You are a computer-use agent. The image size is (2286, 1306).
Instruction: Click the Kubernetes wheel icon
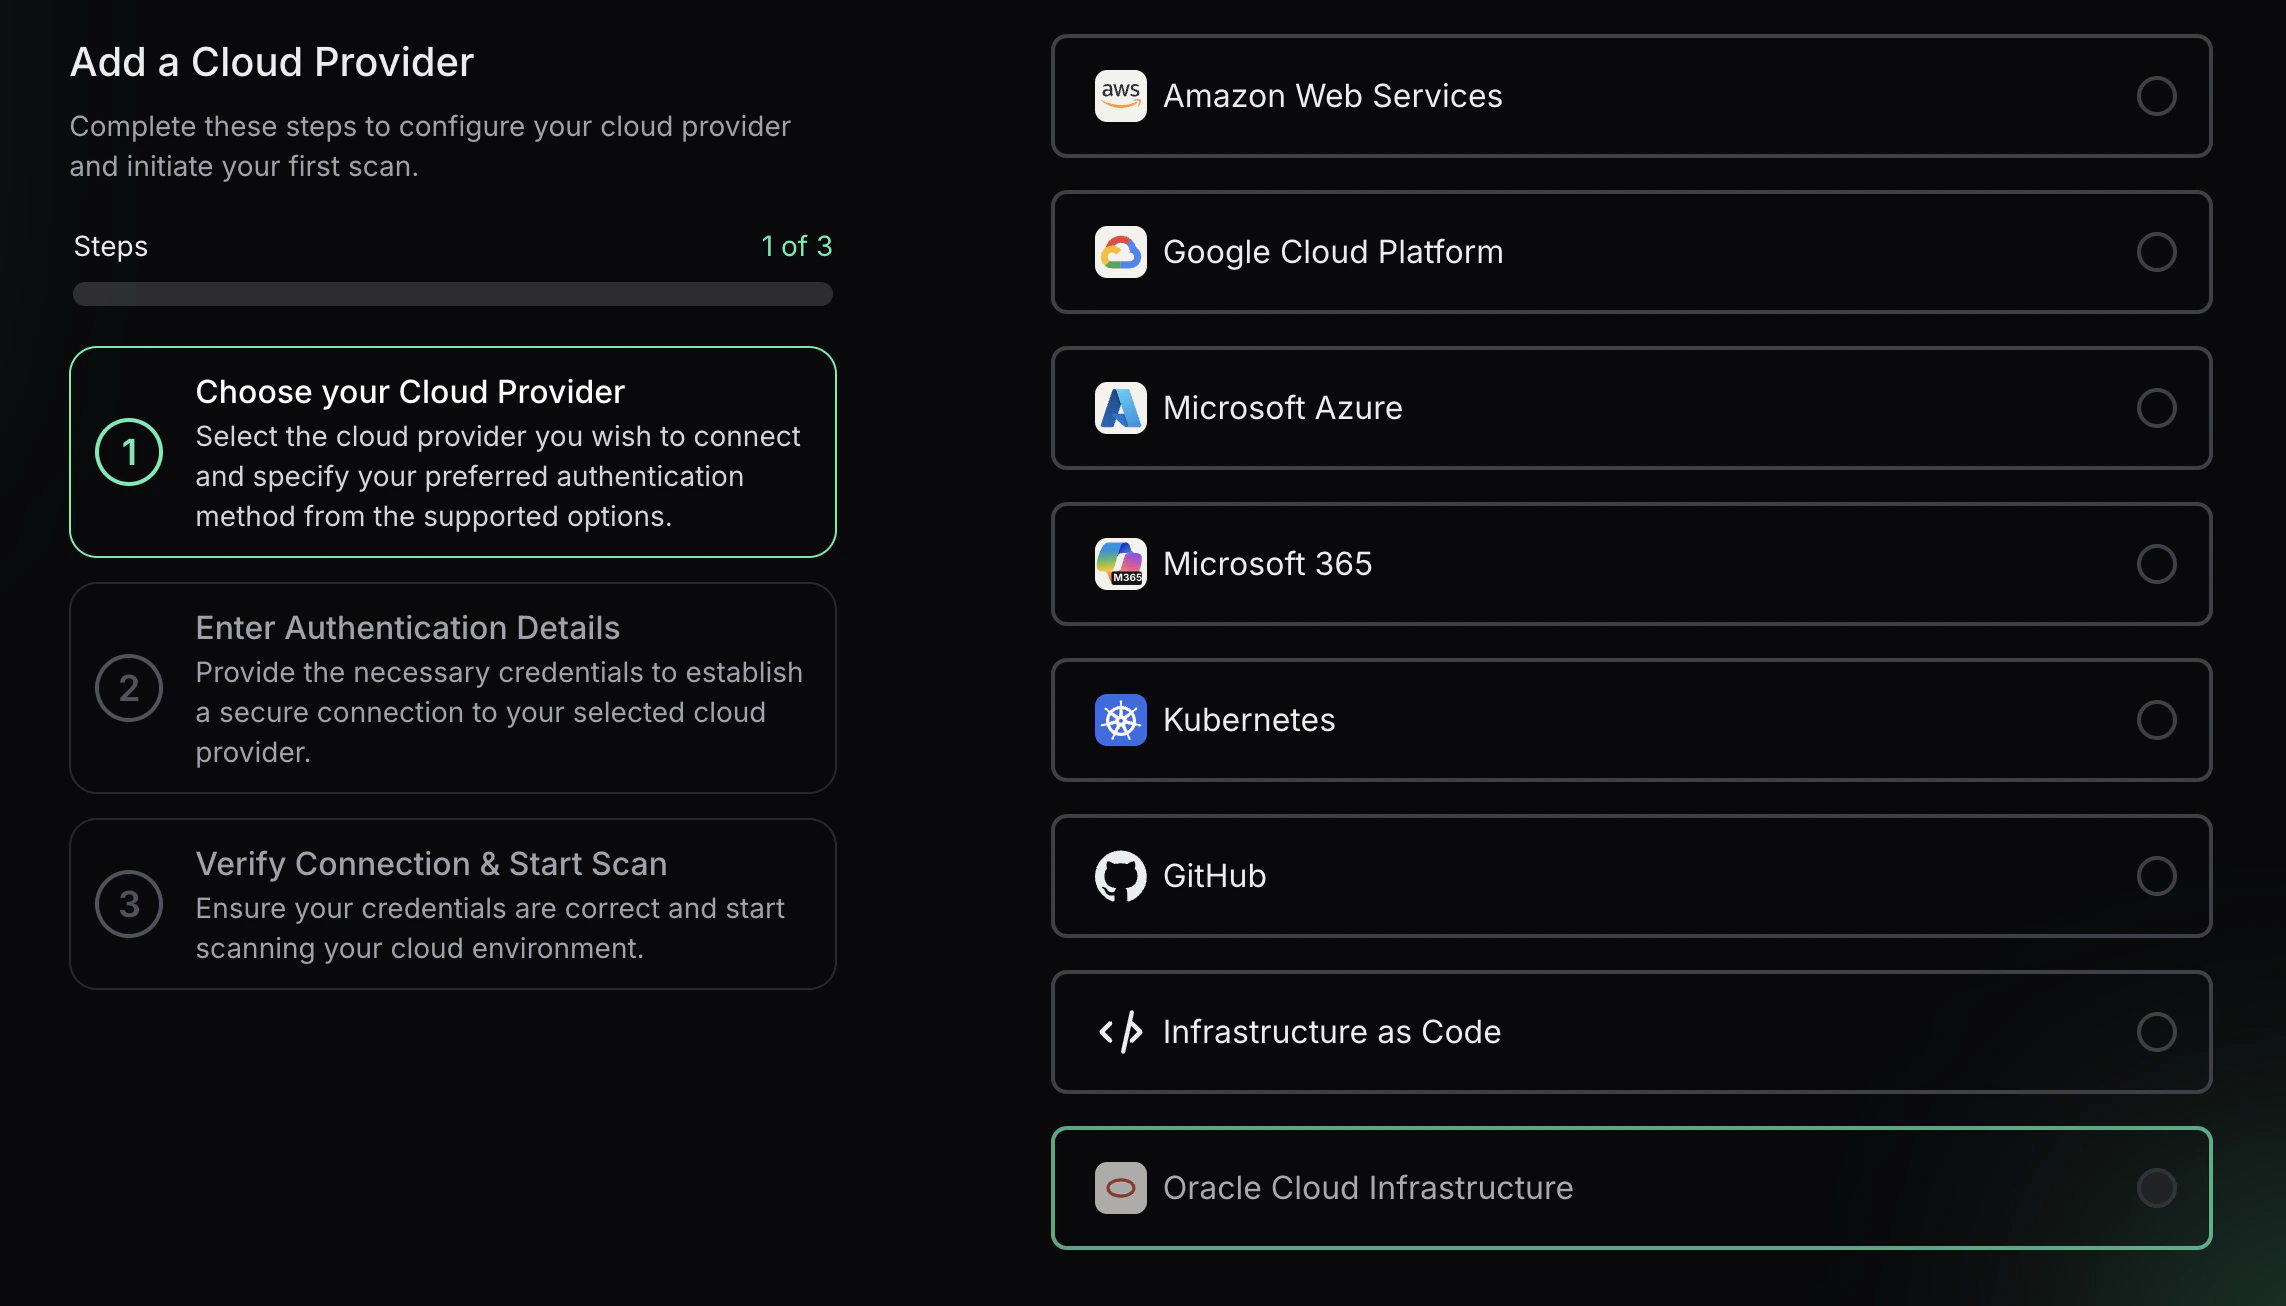coord(1120,720)
